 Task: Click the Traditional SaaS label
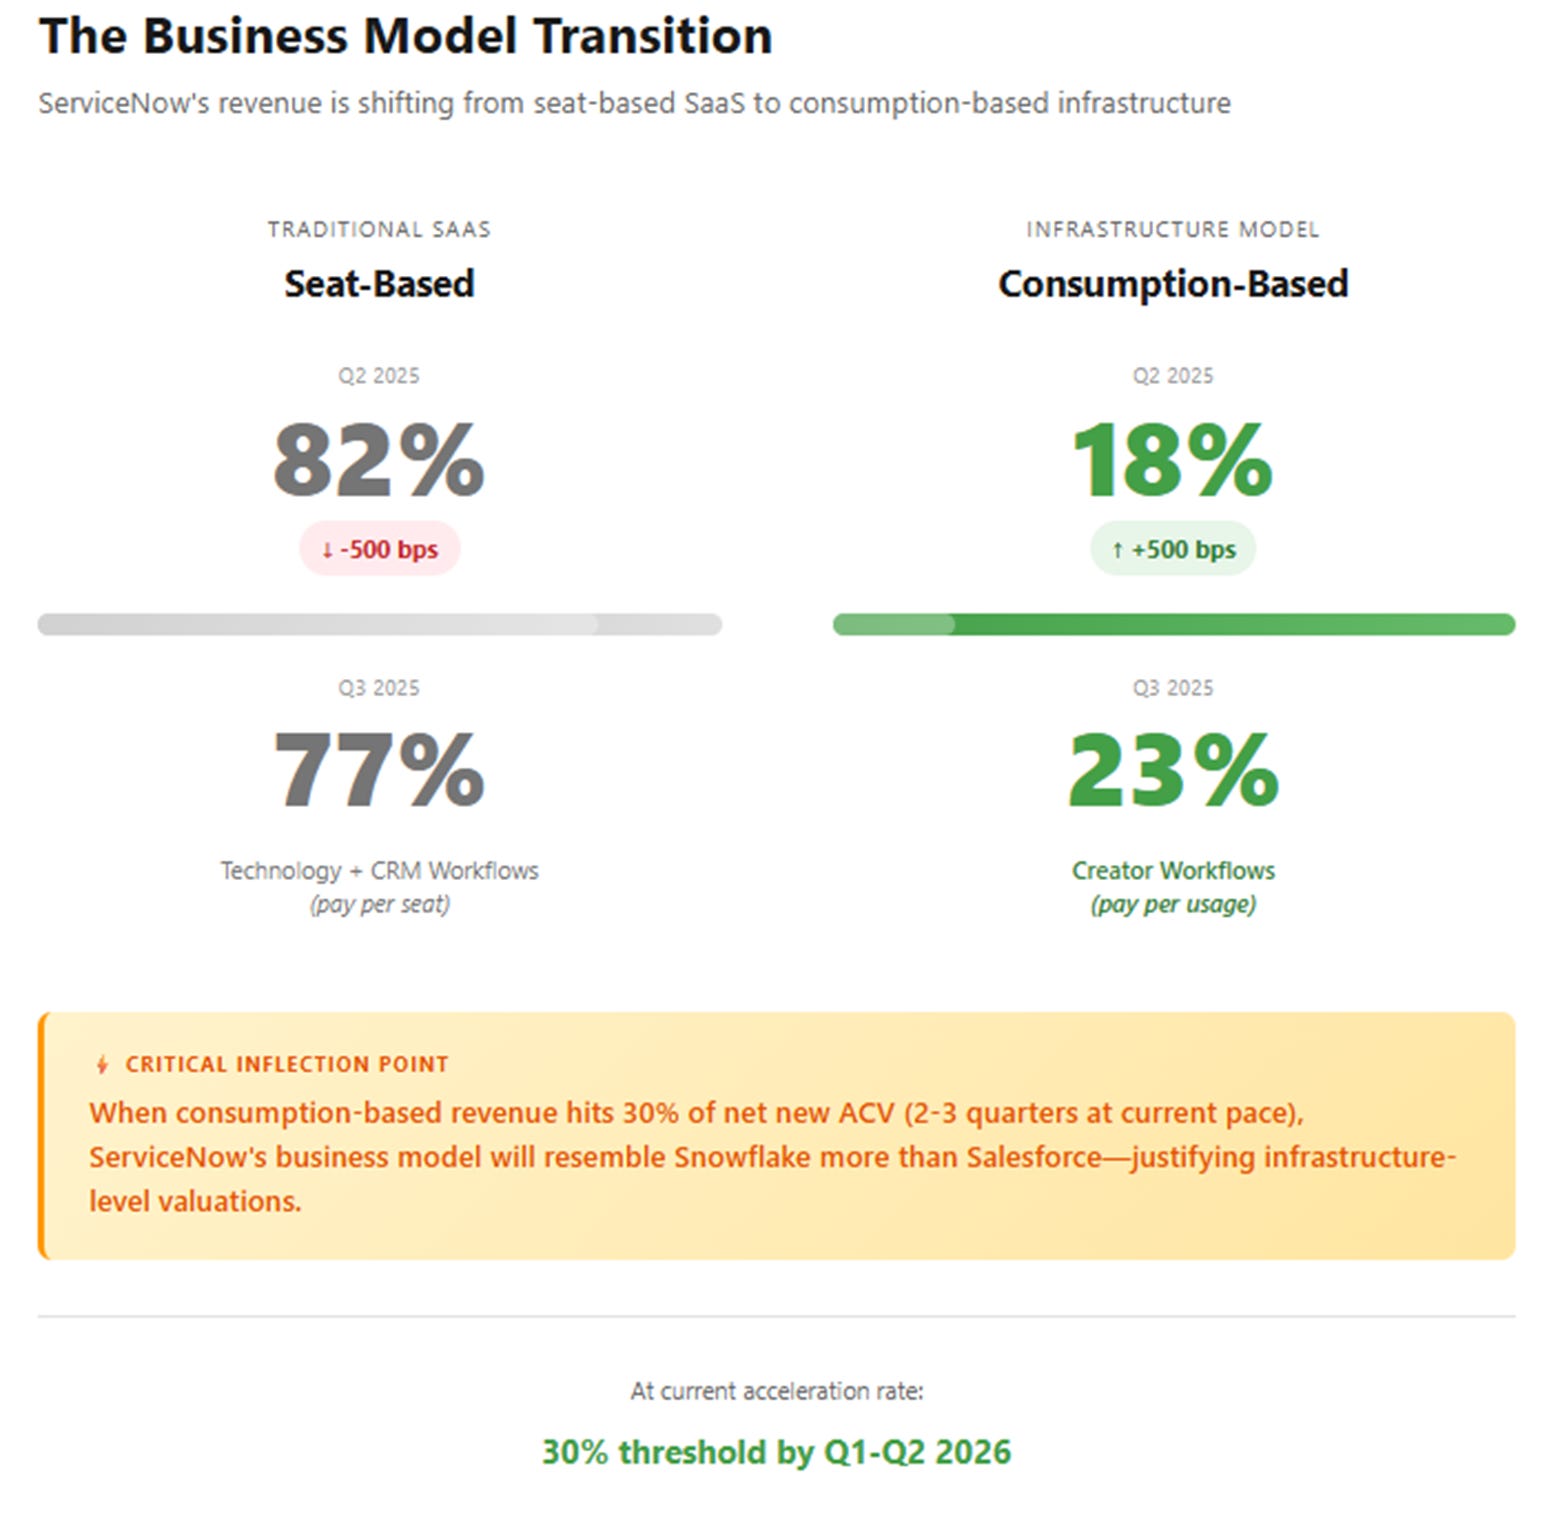click(x=379, y=229)
